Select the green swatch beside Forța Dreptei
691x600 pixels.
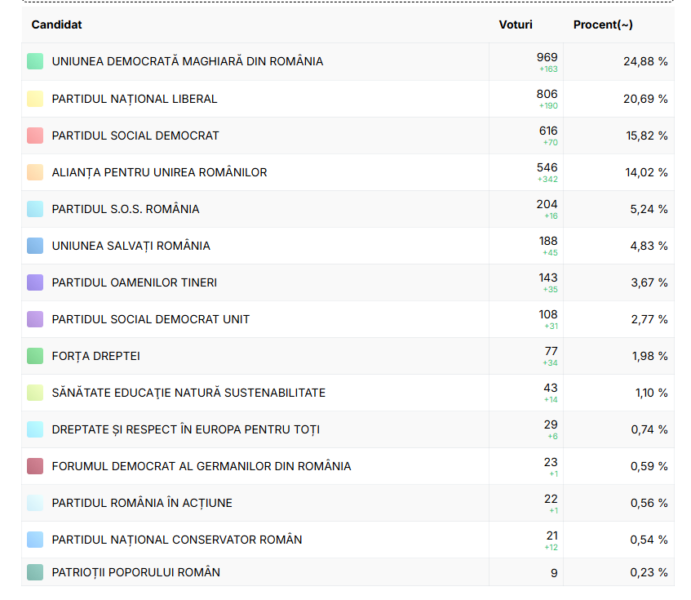(35, 356)
